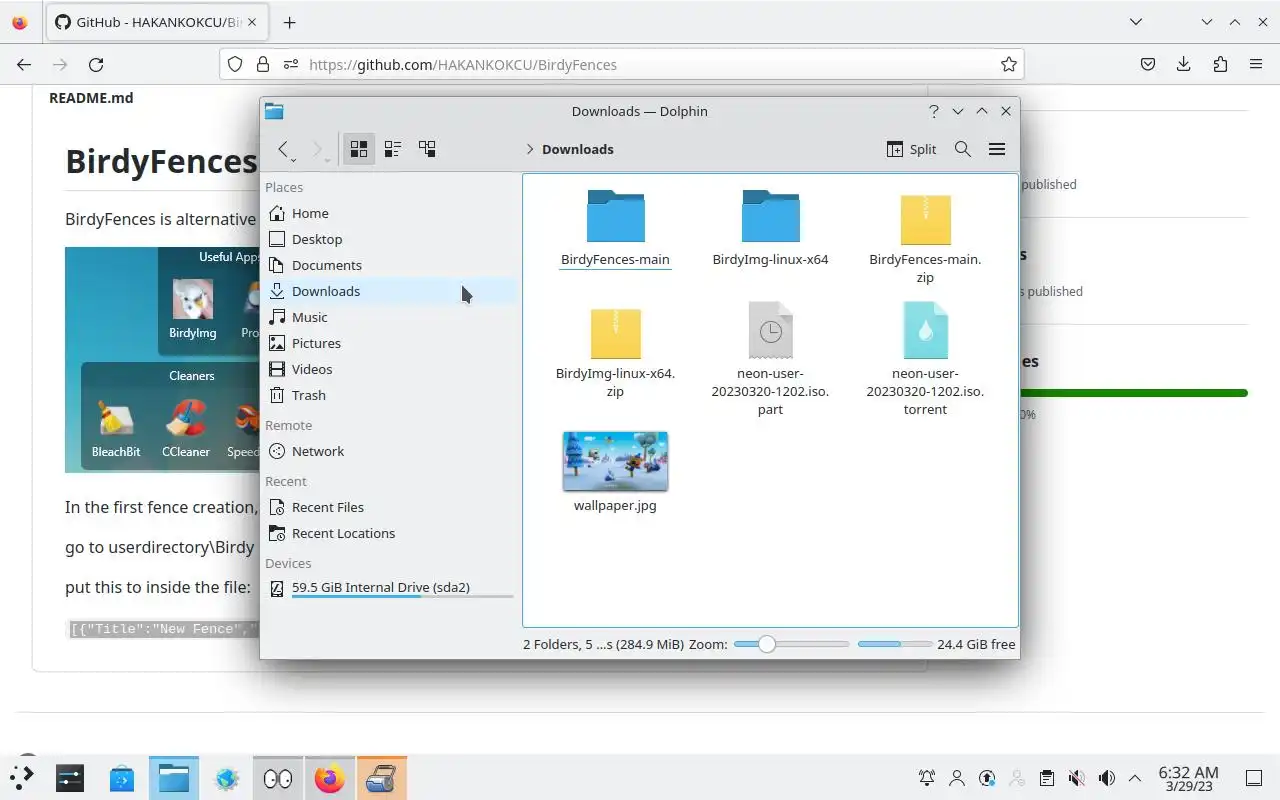
Task: Click the Dolphin zoom slider handle
Action: [766, 644]
